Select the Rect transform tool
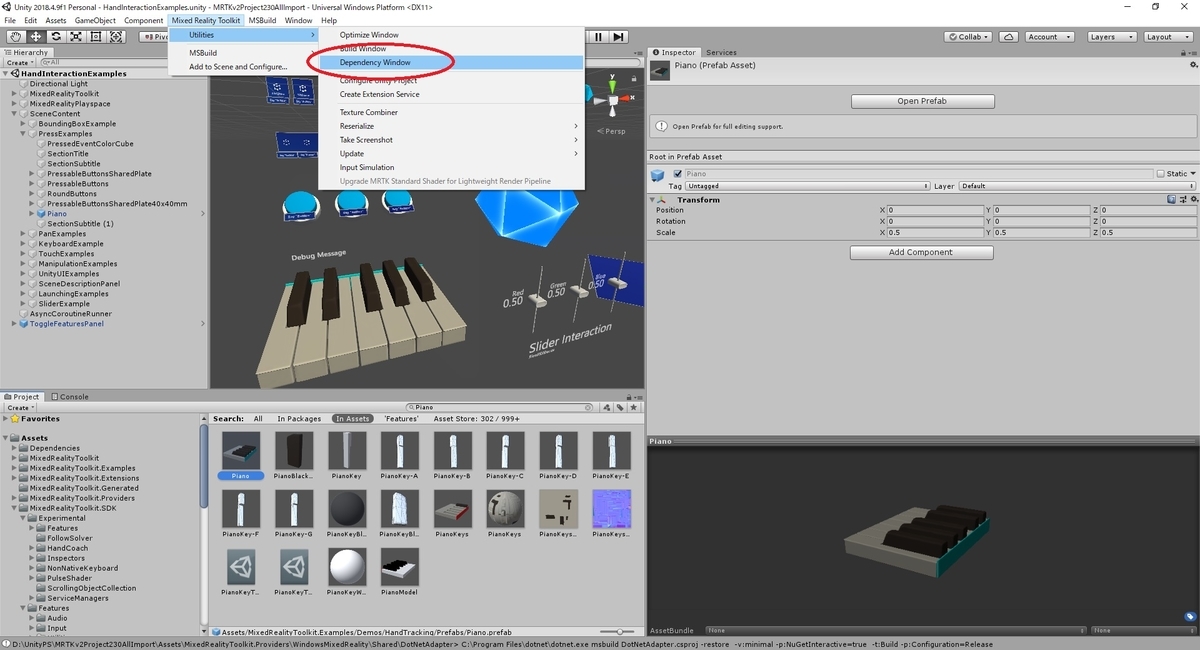The width and height of the screenshot is (1200, 650). [96, 37]
